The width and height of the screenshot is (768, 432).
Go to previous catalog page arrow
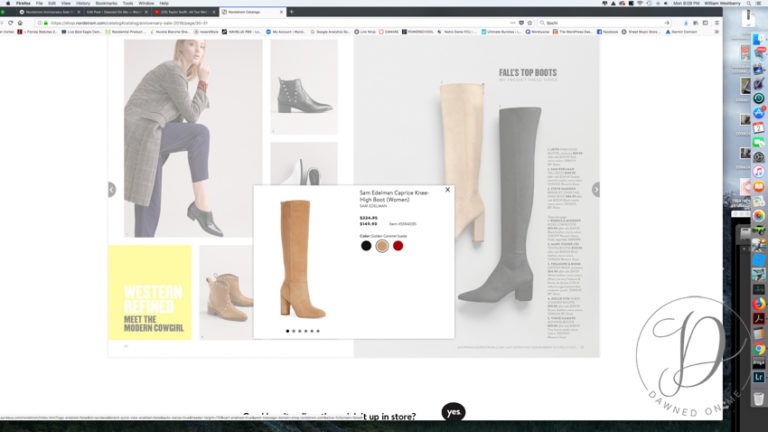[x=112, y=189]
